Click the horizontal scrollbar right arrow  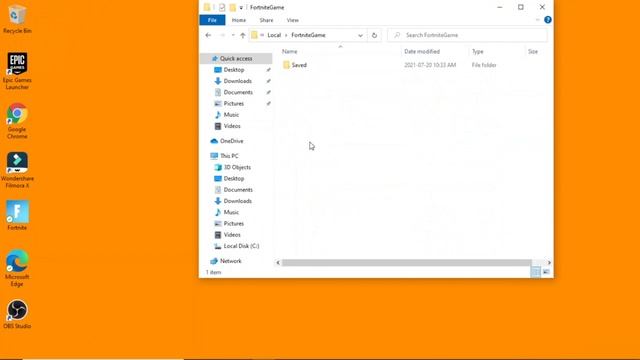(549, 262)
